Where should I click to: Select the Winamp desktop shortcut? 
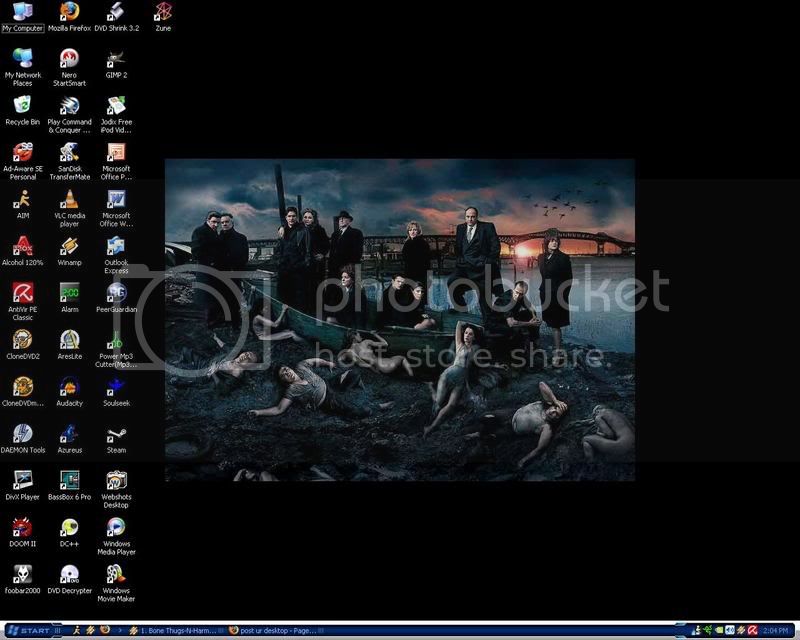point(69,251)
